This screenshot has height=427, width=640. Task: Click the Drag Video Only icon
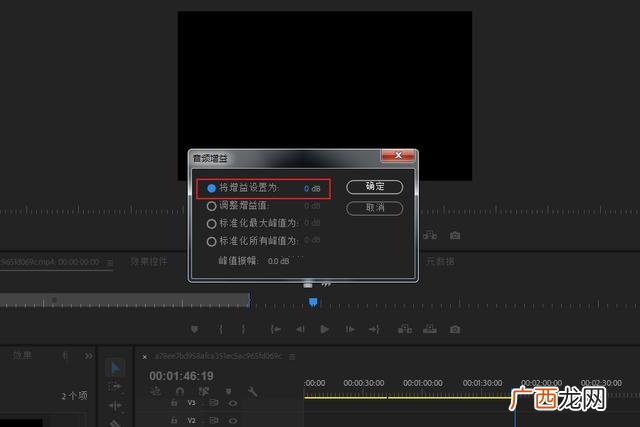tap(308, 284)
